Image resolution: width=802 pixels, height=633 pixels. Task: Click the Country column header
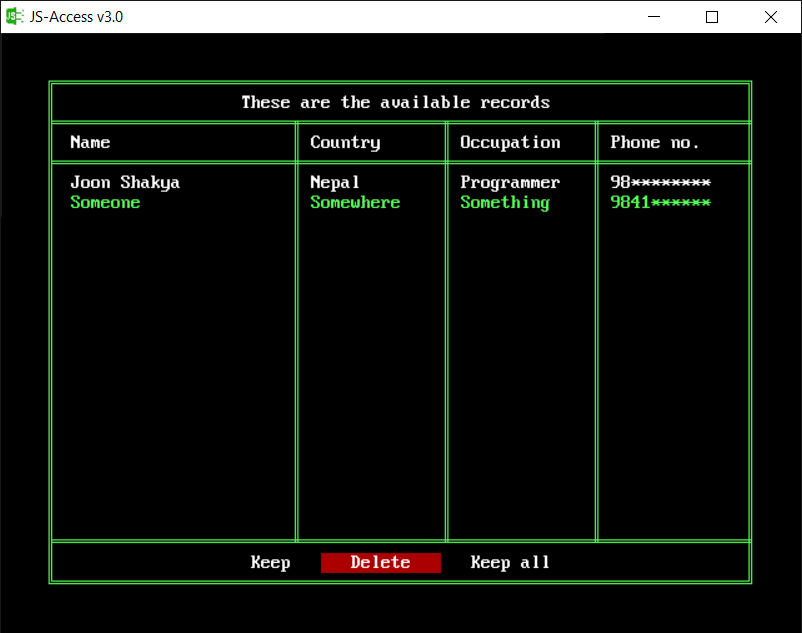pyautogui.click(x=345, y=142)
